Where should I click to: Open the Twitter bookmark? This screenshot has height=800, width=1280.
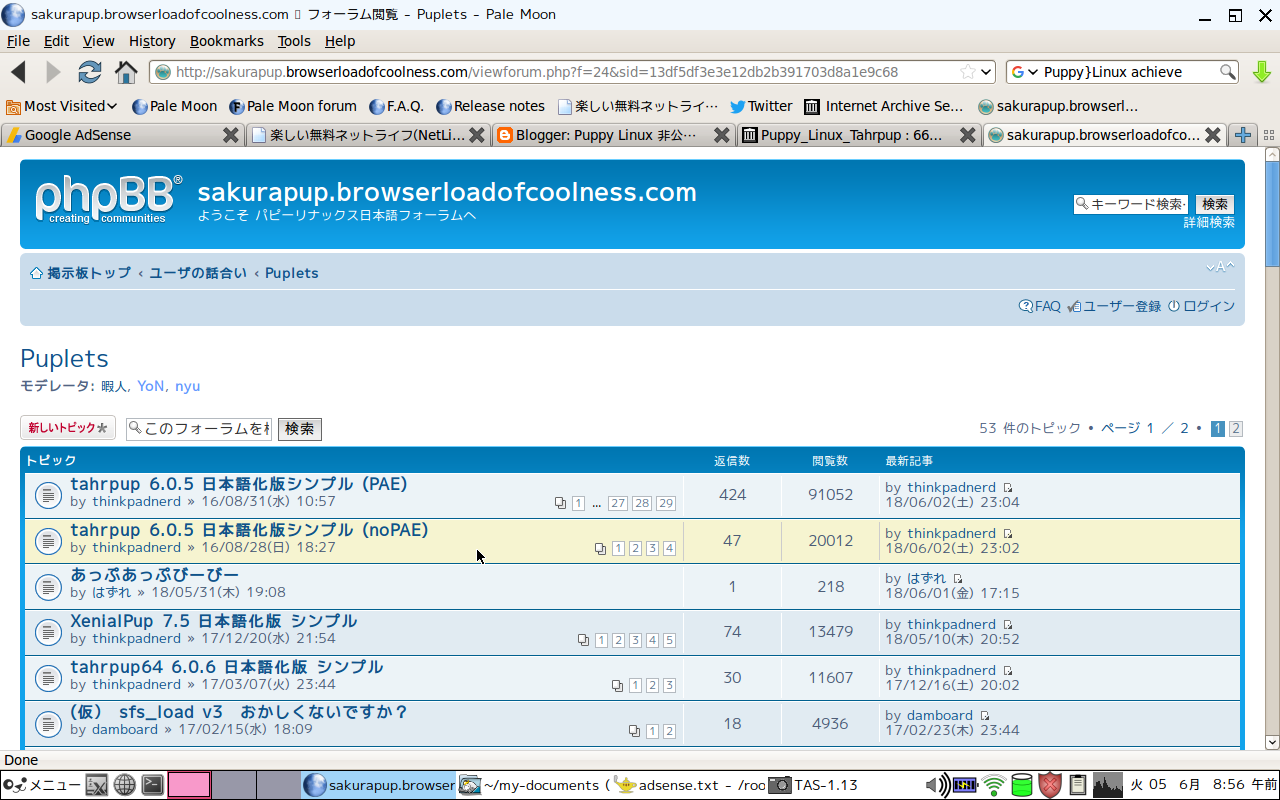pyautogui.click(x=760, y=106)
